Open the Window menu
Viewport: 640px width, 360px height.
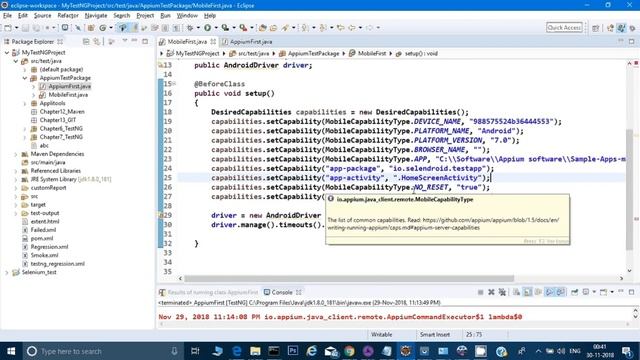point(187,16)
